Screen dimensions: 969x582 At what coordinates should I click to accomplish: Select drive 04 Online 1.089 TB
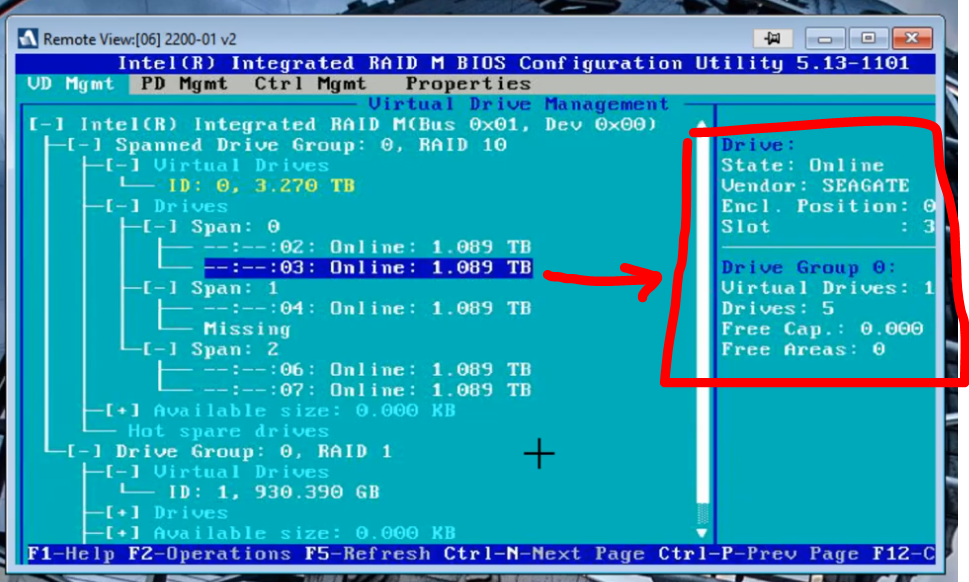(x=368, y=308)
